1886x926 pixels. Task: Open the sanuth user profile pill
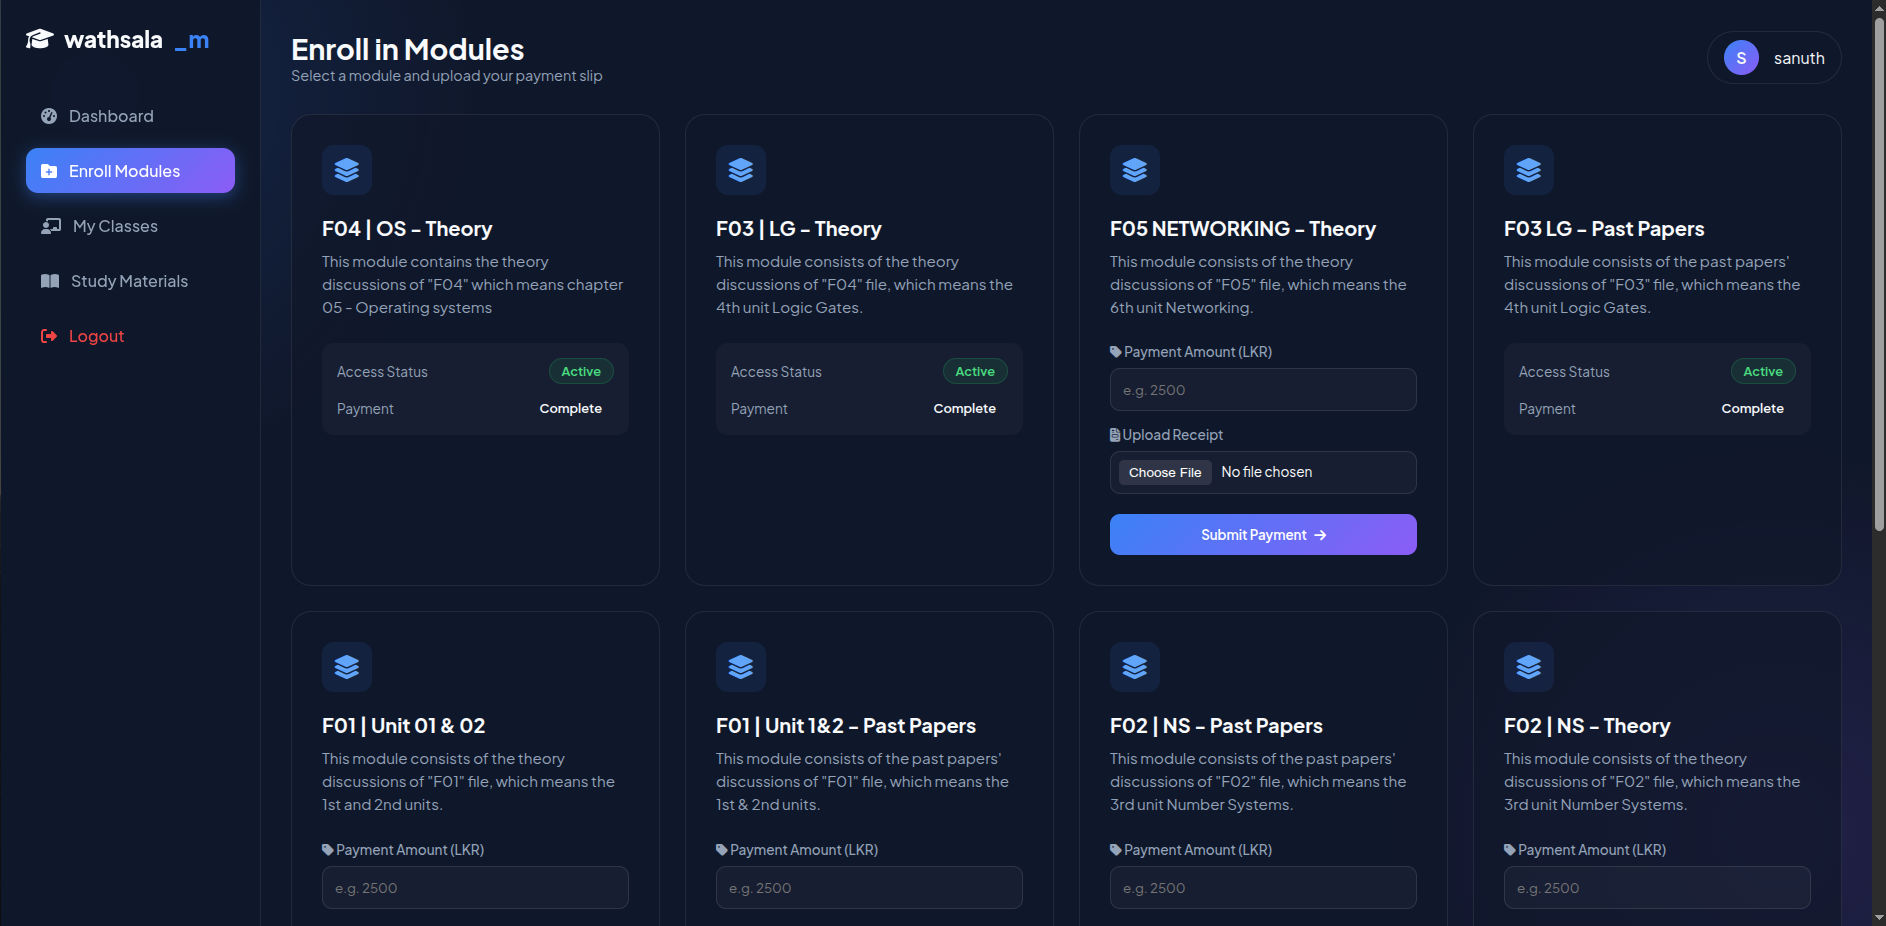(x=1774, y=58)
